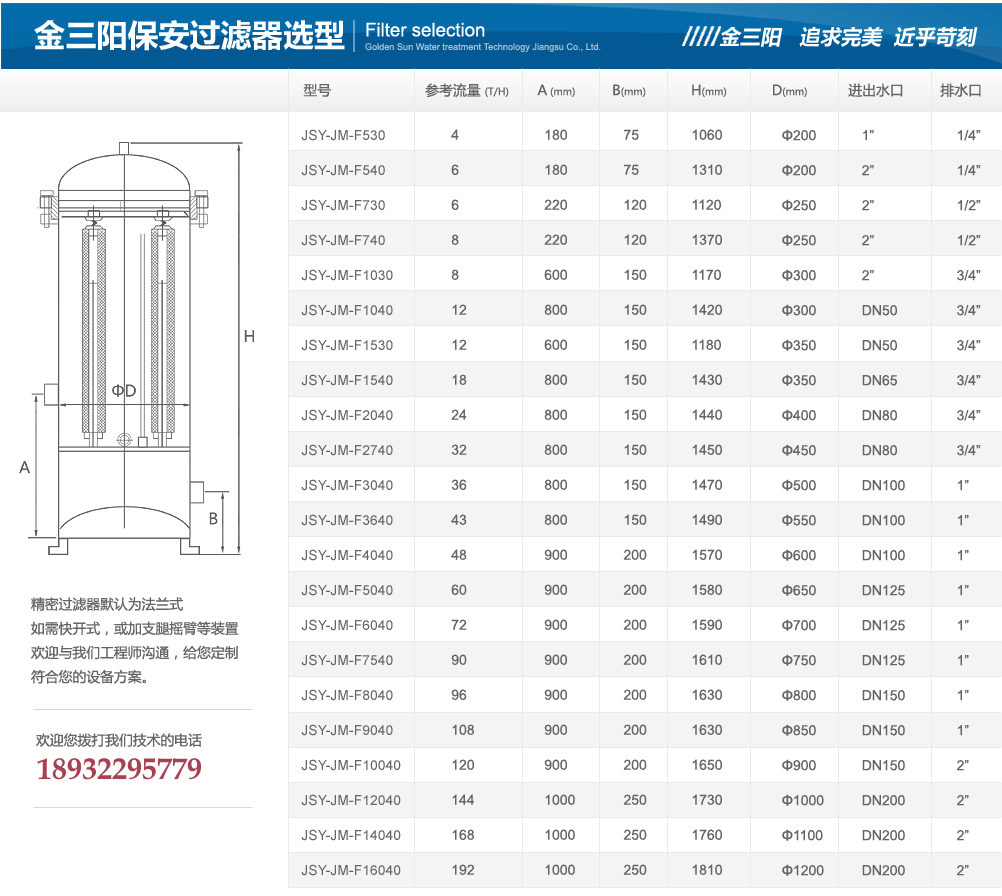Screen dimensions: 1002x896
Task: Select model cell JSY-JM-F16040
Action: tap(351, 870)
